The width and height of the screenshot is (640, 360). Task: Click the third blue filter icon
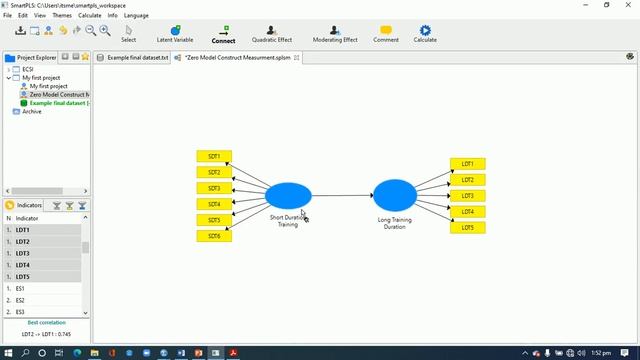pos(82,206)
